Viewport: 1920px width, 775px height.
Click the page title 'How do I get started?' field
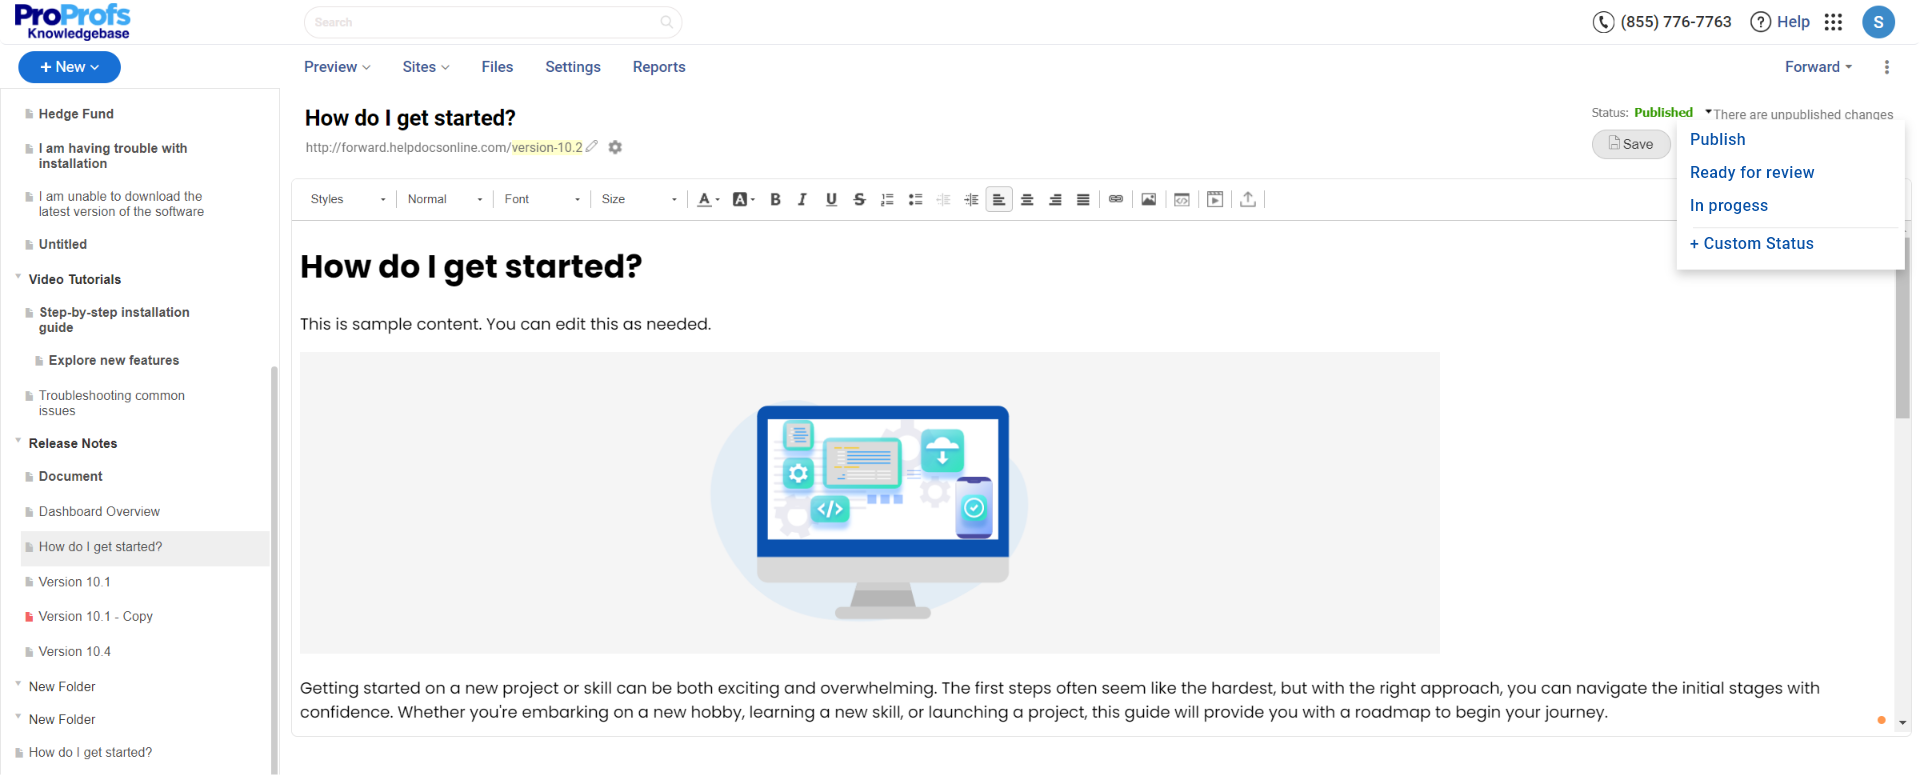coord(410,118)
